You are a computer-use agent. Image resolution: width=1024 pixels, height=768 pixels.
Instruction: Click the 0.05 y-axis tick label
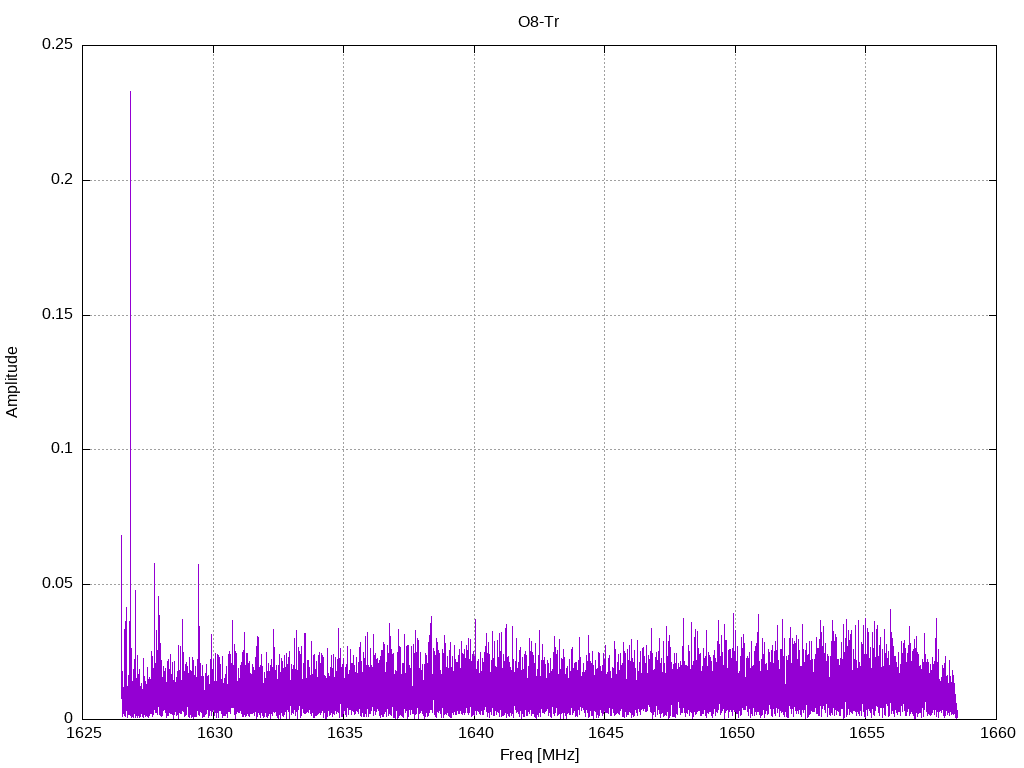[x=57, y=584]
